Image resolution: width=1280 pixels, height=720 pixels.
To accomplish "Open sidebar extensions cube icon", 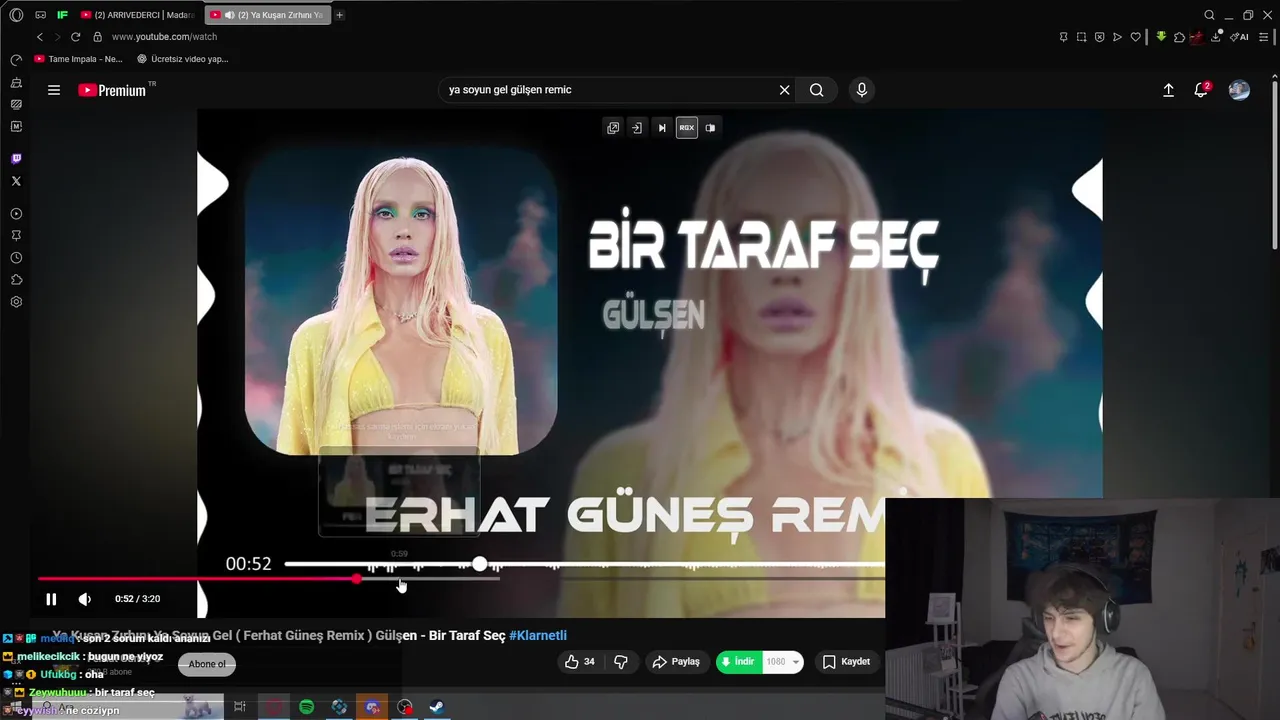I will (16, 280).
